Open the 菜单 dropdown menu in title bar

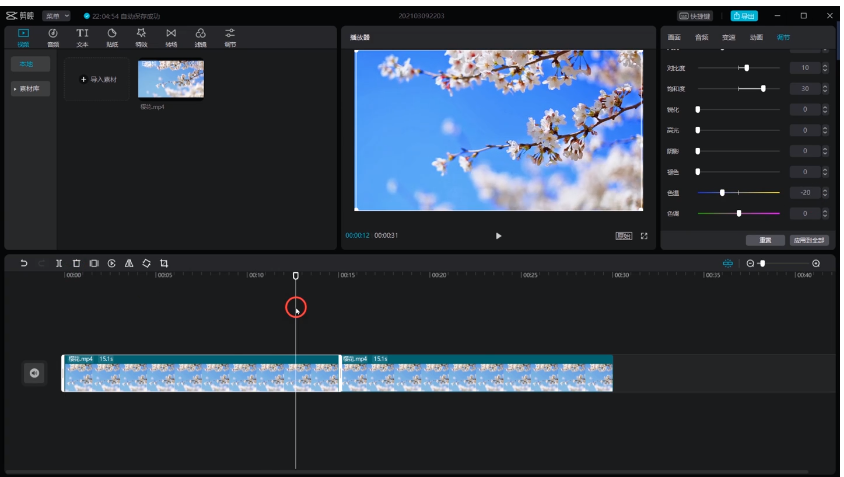[x=55, y=16]
